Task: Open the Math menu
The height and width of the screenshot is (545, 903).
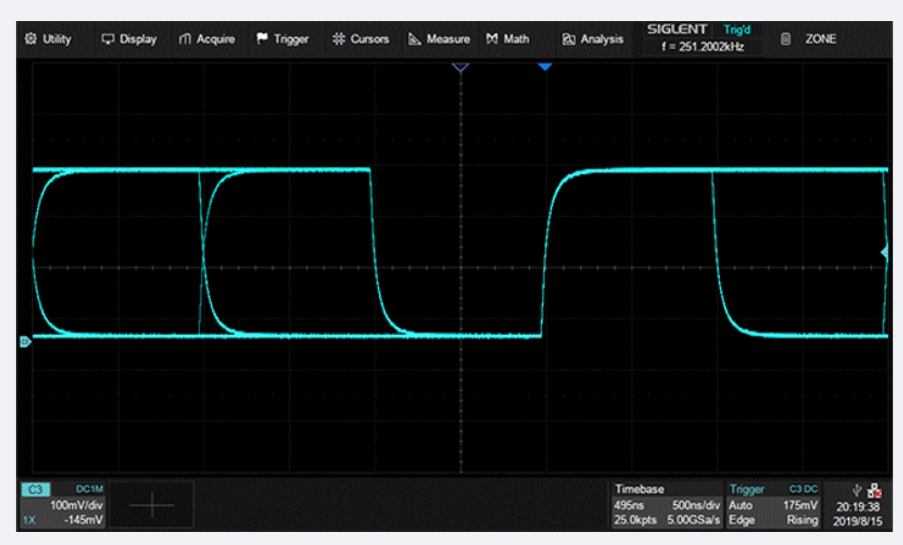Action: coord(507,39)
